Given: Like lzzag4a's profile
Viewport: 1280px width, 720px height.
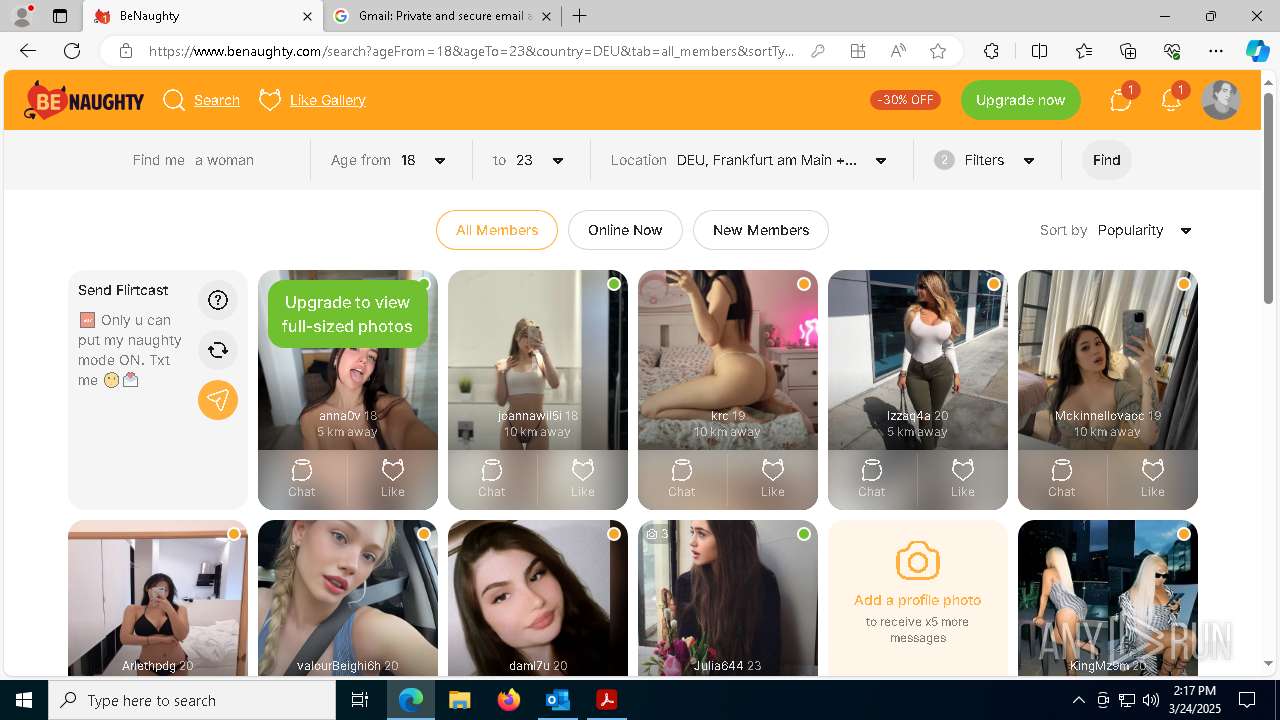Looking at the screenshot, I should pyautogui.click(x=963, y=478).
